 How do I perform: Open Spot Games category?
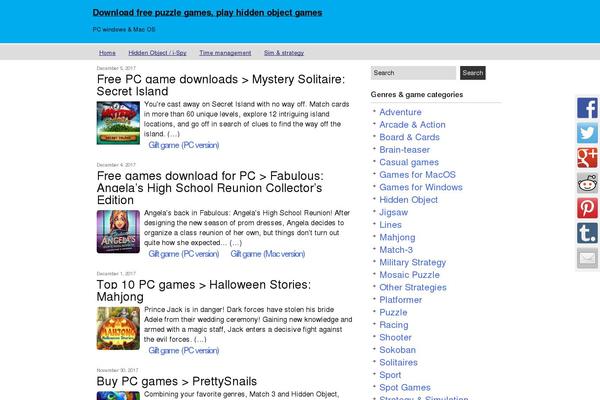tap(405, 388)
